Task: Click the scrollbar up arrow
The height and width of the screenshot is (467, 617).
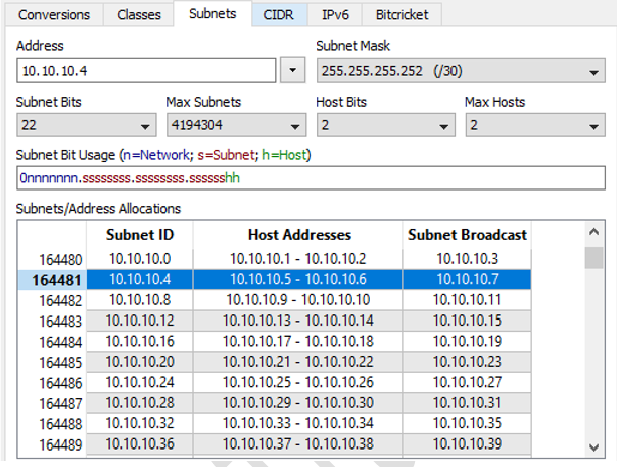Action: (594, 233)
